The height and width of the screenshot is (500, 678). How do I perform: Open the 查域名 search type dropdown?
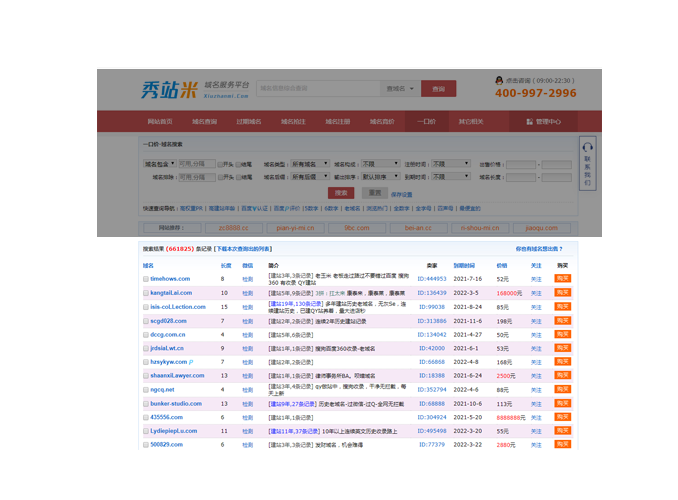[x=401, y=89]
